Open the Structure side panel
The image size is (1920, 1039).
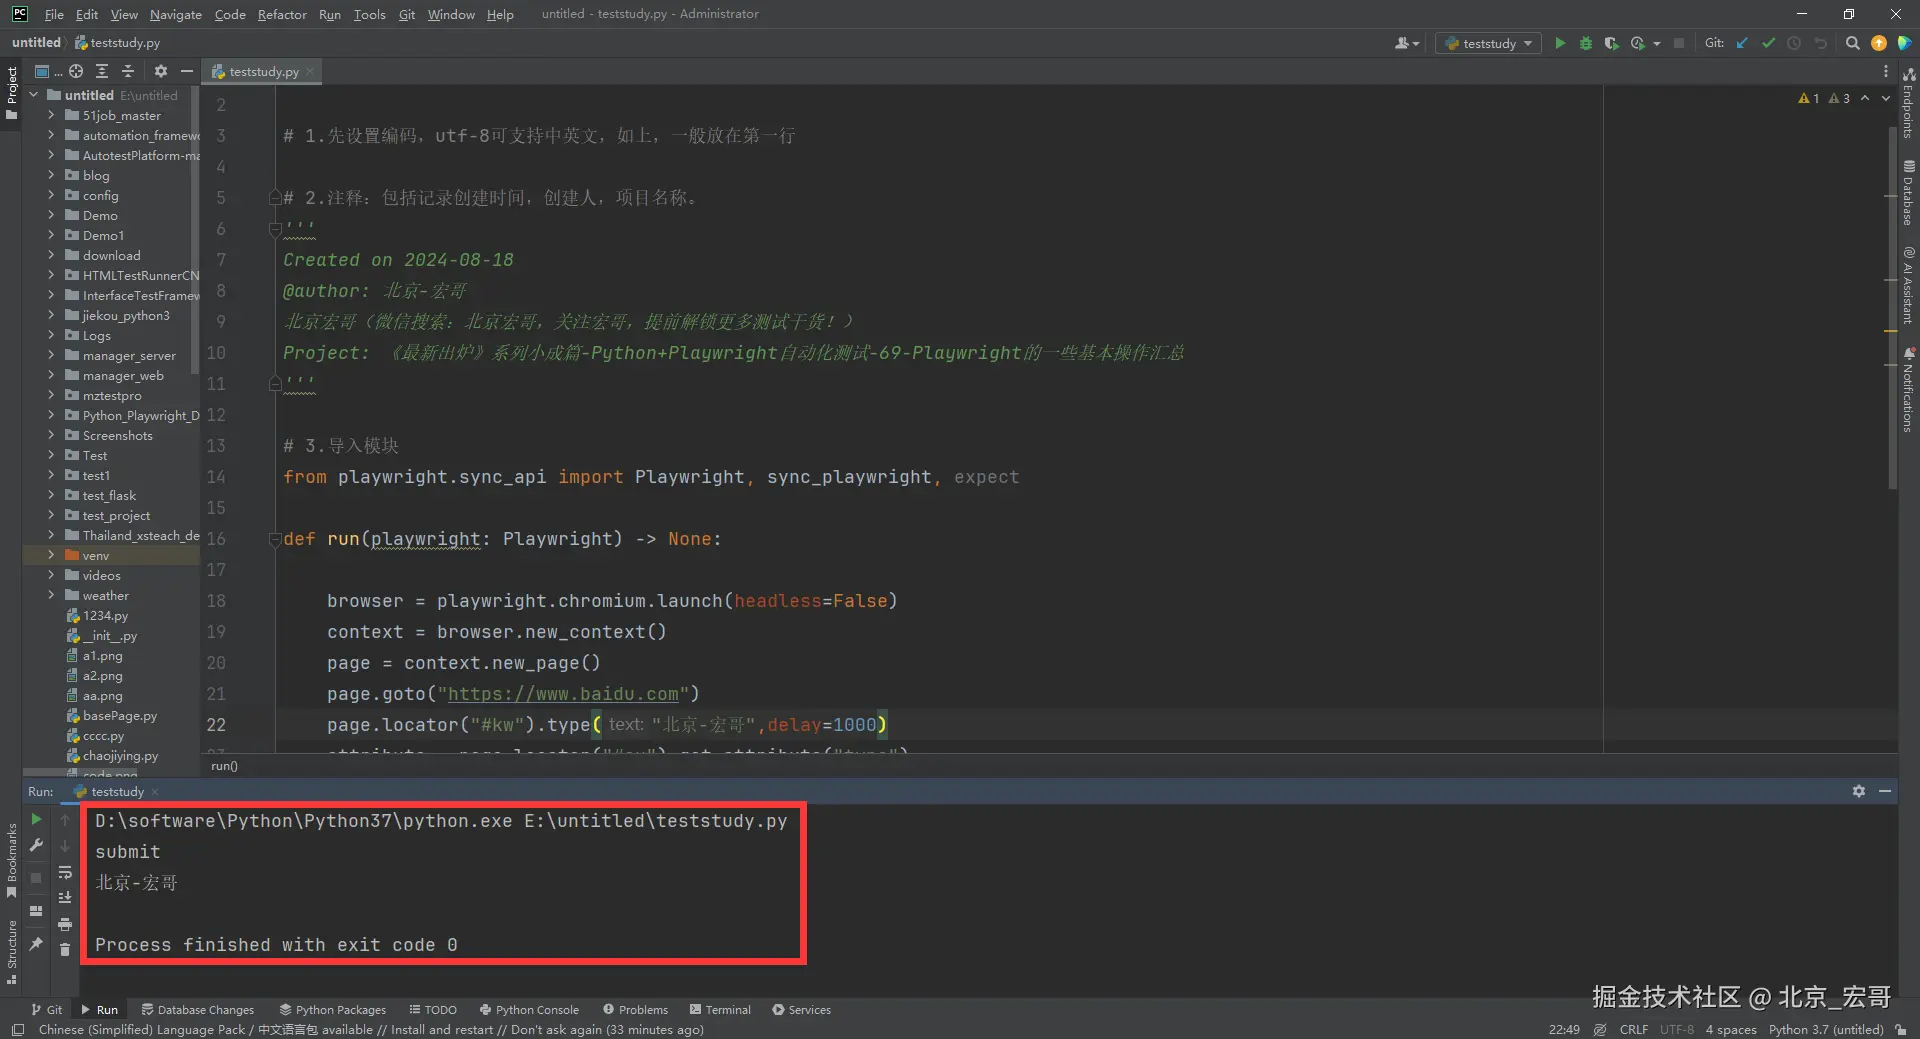(11, 951)
